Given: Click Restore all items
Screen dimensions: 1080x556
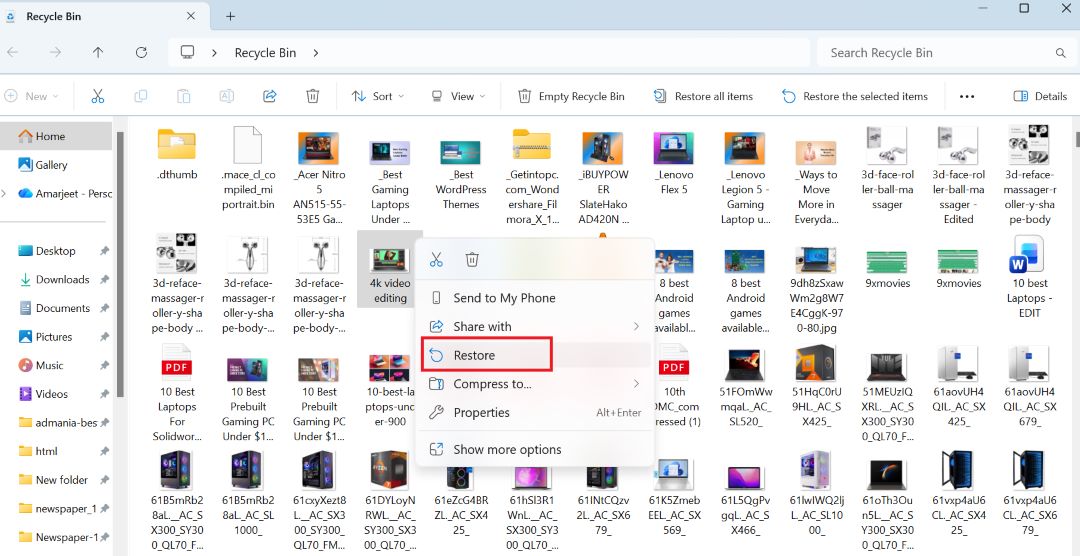Looking at the screenshot, I should tap(703, 96).
